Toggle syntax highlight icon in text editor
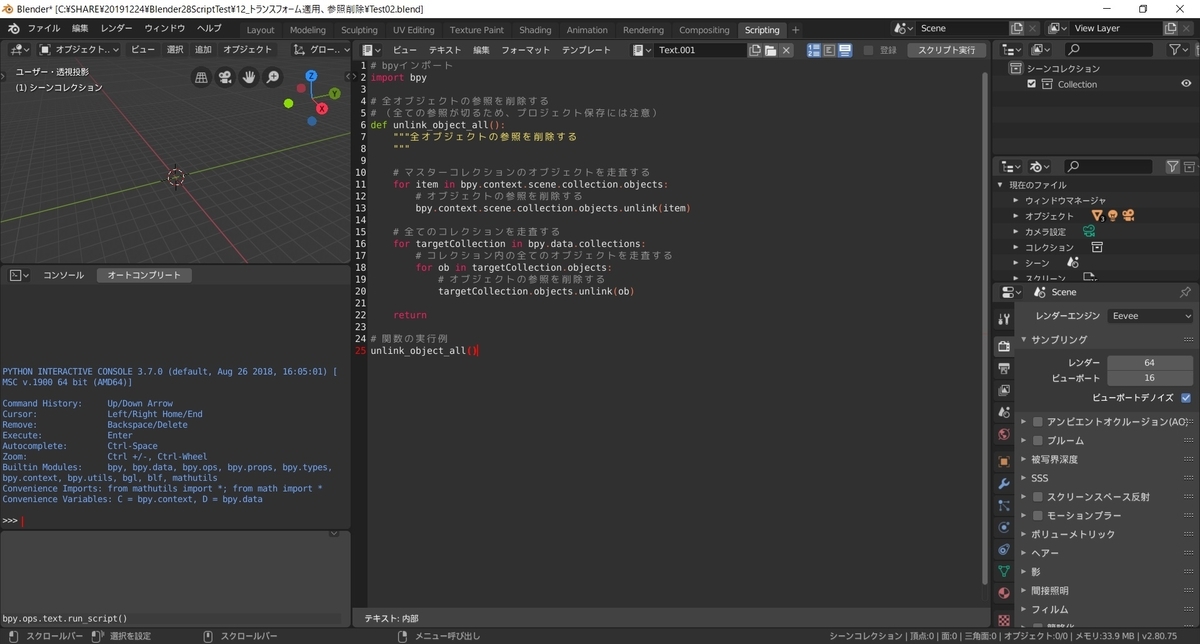The image size is (1200, 644). pyautogui.click(x=844, y=50)
